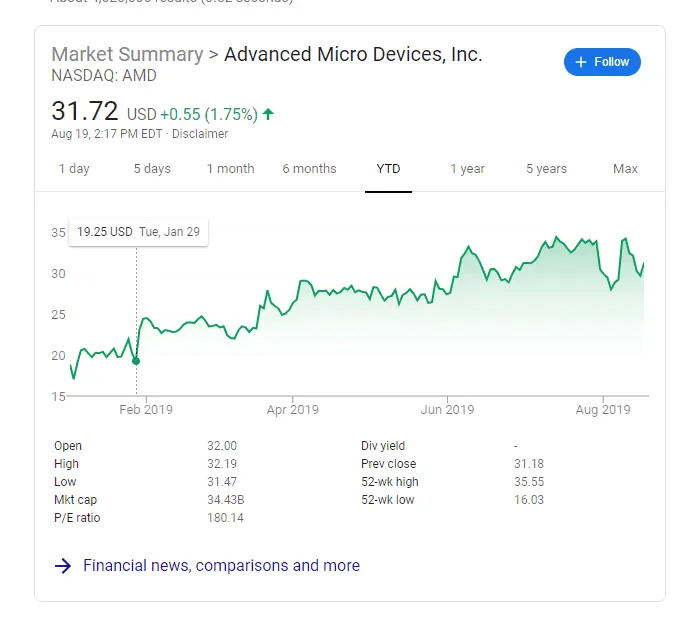This screenshot has height=640, width=691.
Task: Click the green up arrow beside percentage change
Action: [x=268, y=114]
